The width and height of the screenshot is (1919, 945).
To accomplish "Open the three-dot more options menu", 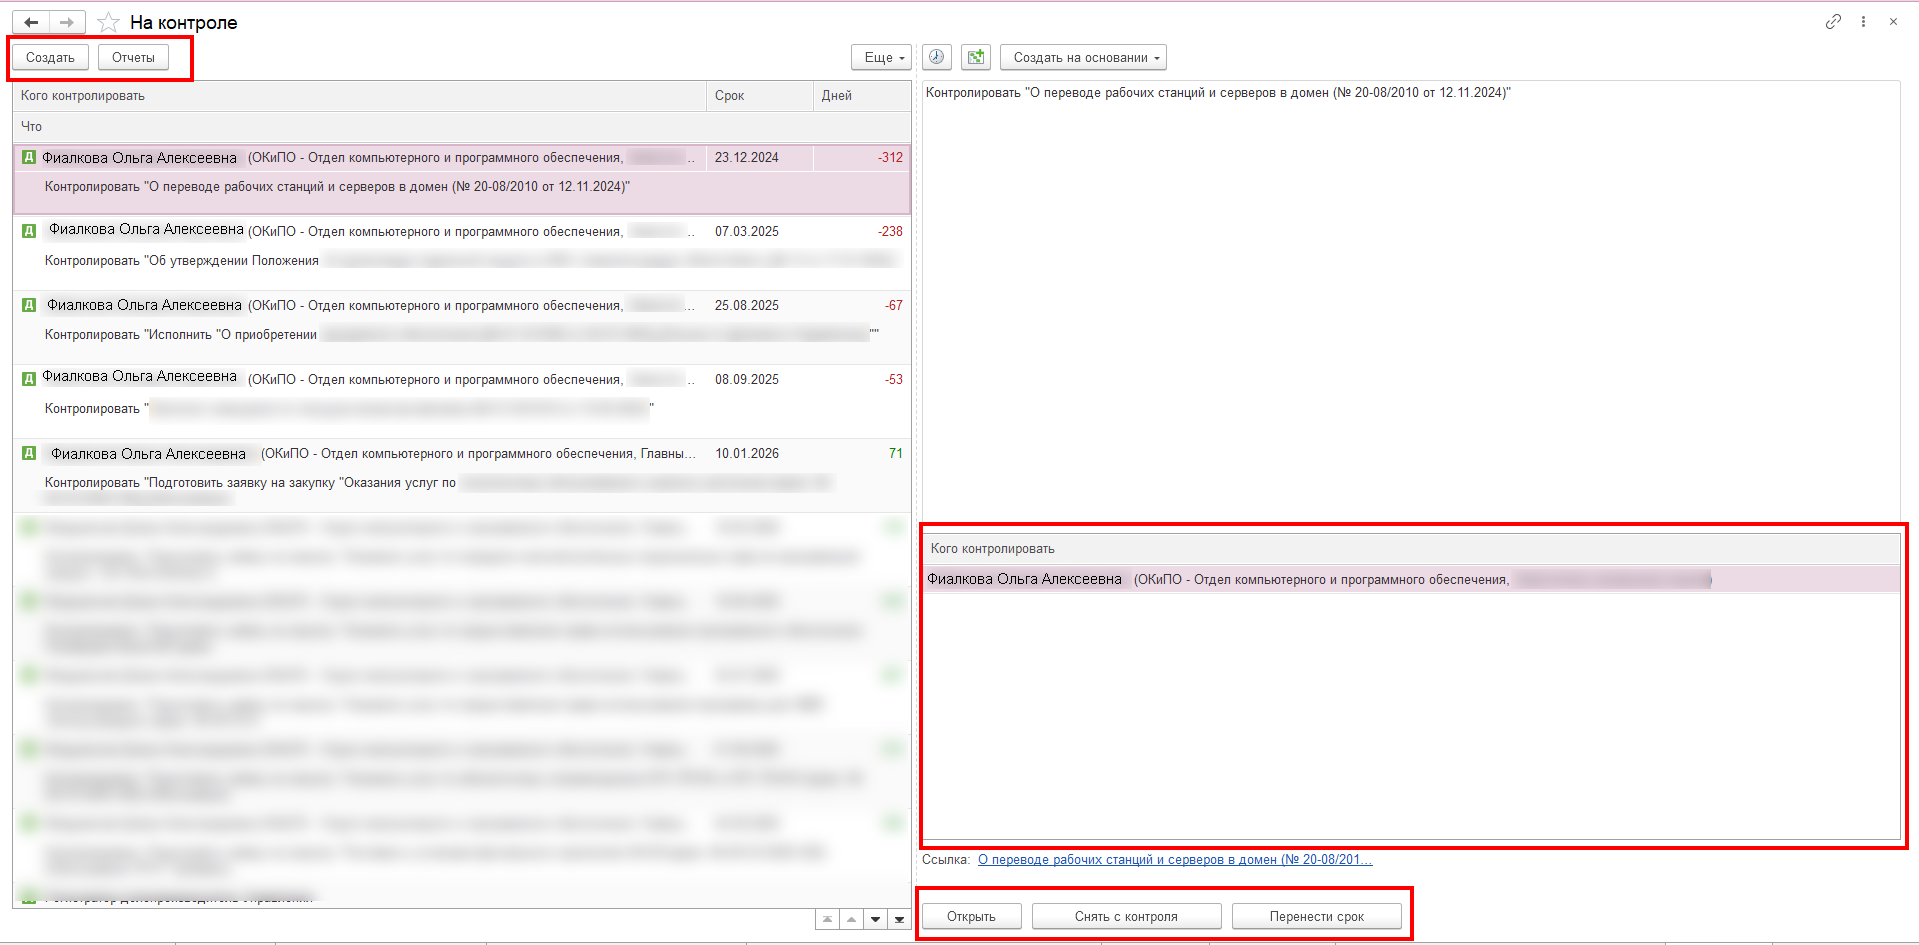I will coord(1863,21).
